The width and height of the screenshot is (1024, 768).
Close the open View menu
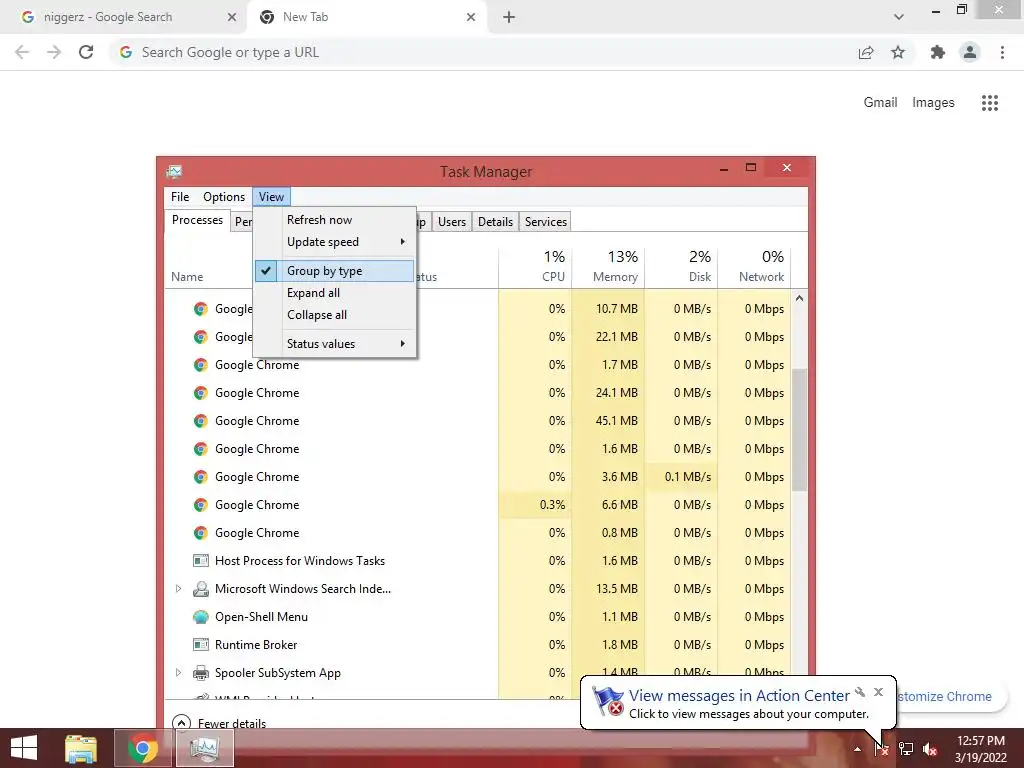click(x=271, y=197)
